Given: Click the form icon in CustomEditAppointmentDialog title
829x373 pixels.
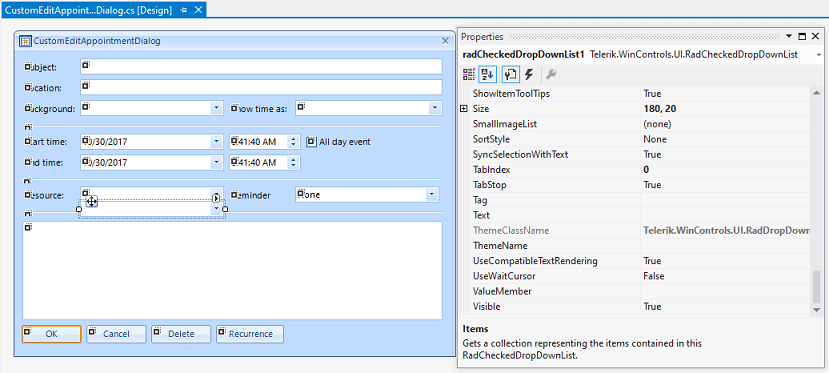Looking at the screenshot, I should 25,41.
